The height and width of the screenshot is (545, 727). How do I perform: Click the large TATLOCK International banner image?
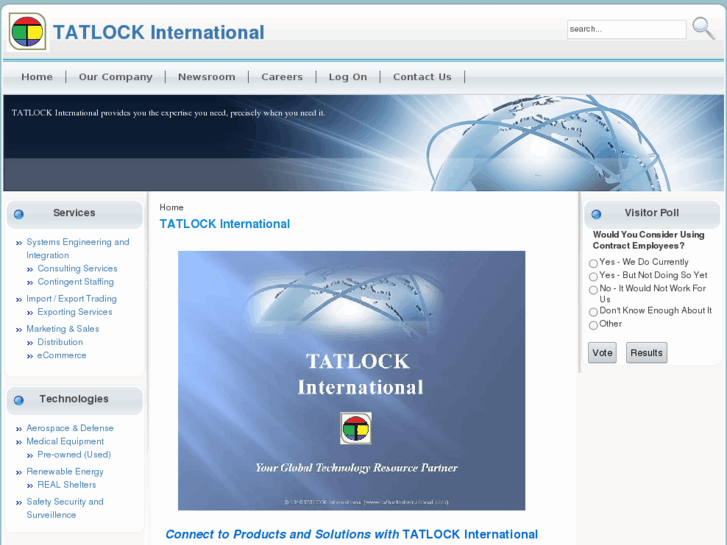tap(351, 380)
